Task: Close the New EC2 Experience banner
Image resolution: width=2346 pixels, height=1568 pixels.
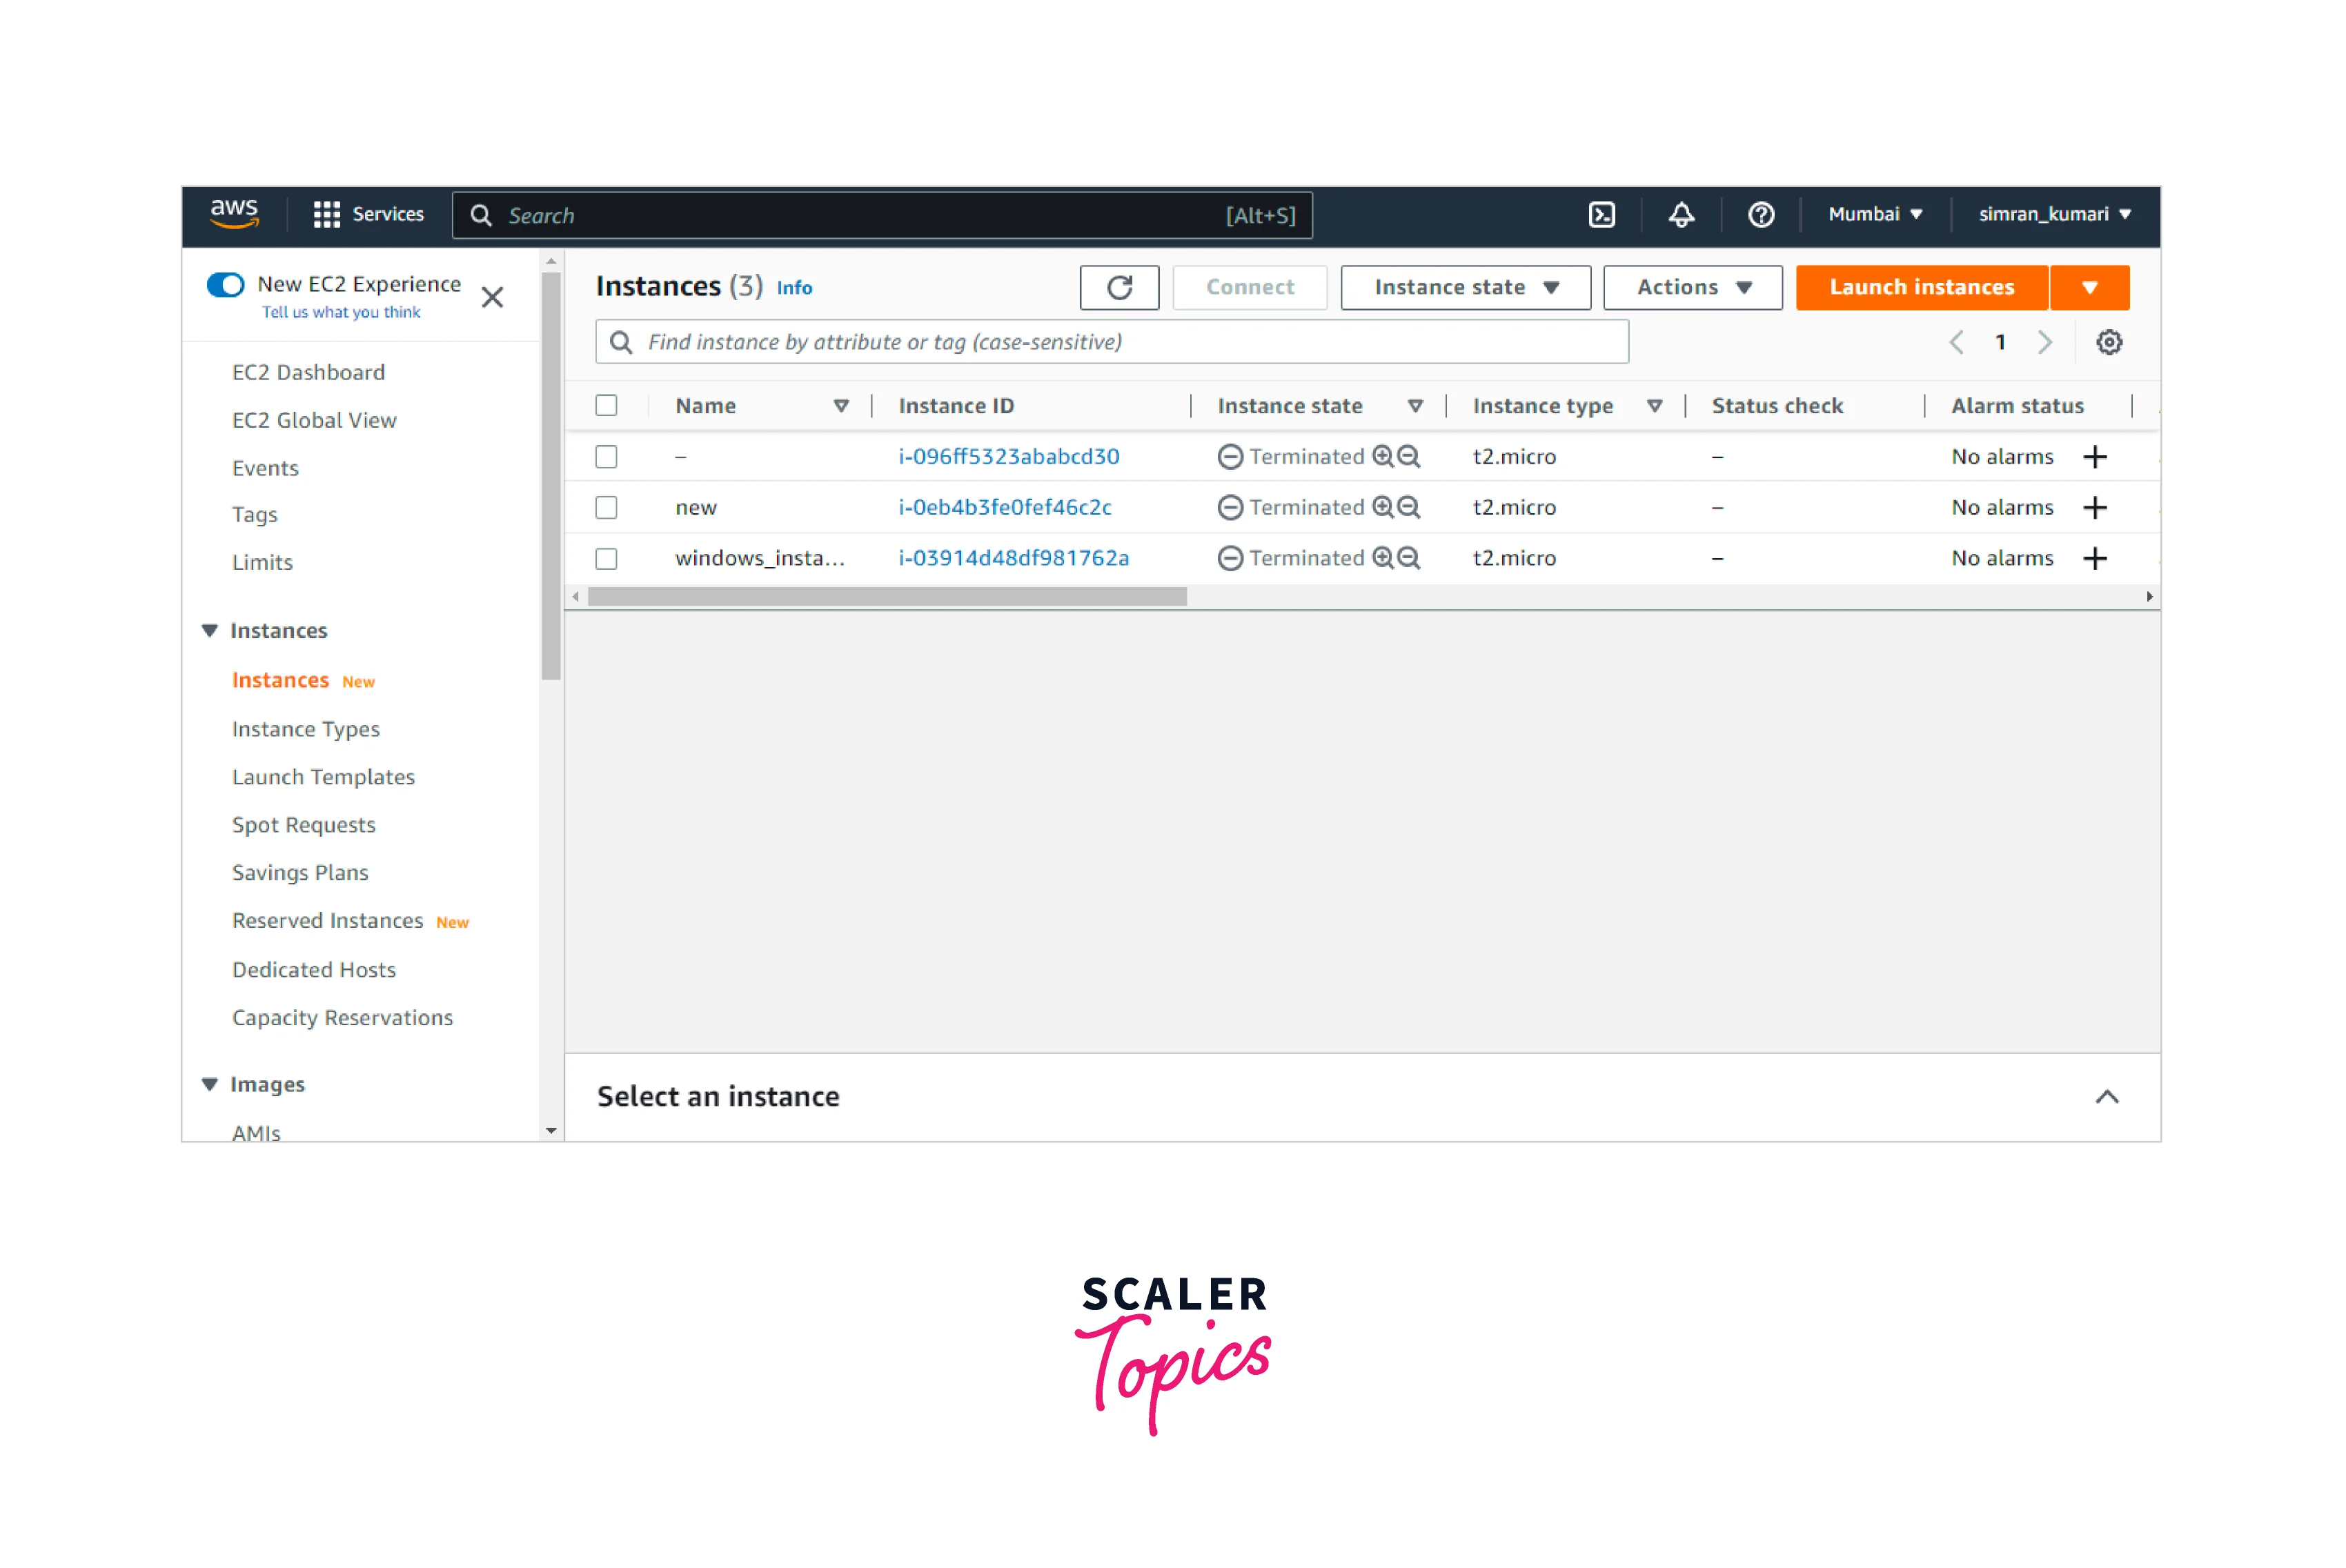Action: coord(492,297)
